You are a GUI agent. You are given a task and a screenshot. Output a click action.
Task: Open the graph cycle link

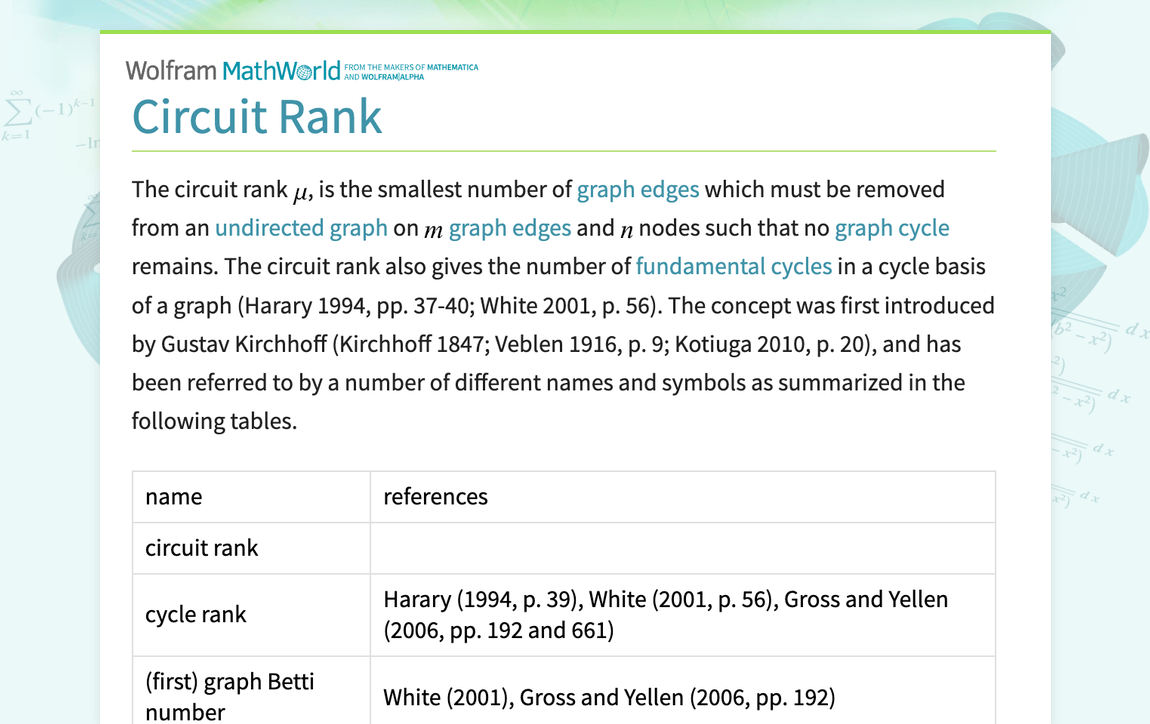tap(892, 228)
